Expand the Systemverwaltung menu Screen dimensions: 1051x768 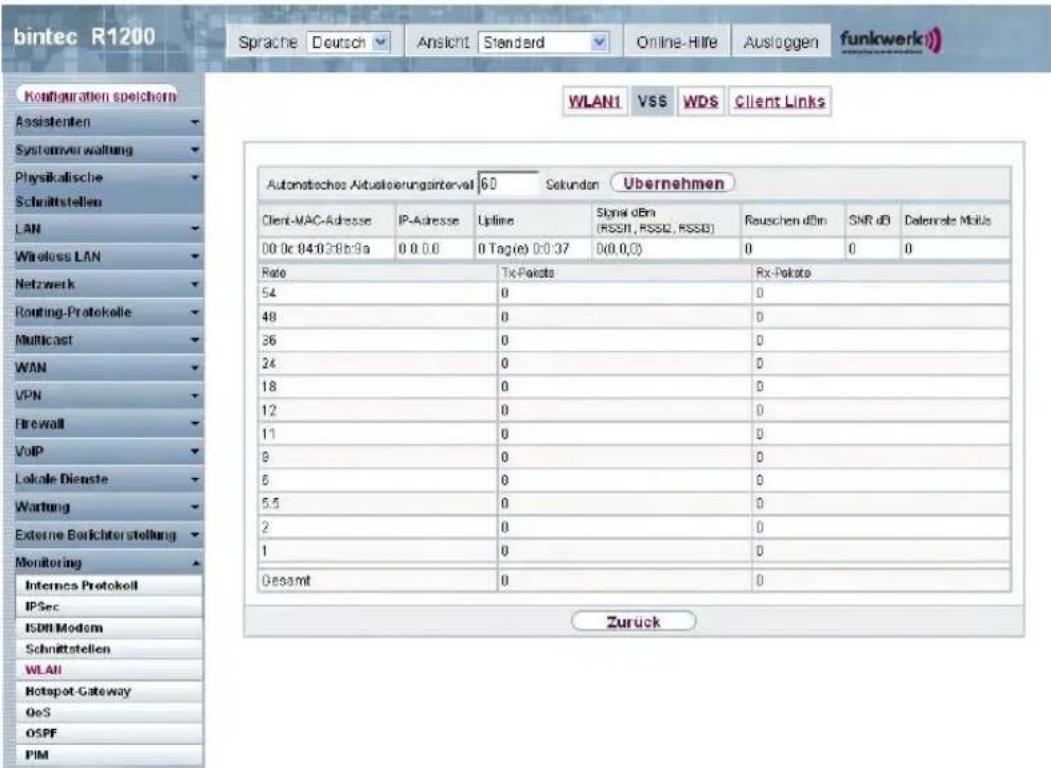tap(109, 150)
